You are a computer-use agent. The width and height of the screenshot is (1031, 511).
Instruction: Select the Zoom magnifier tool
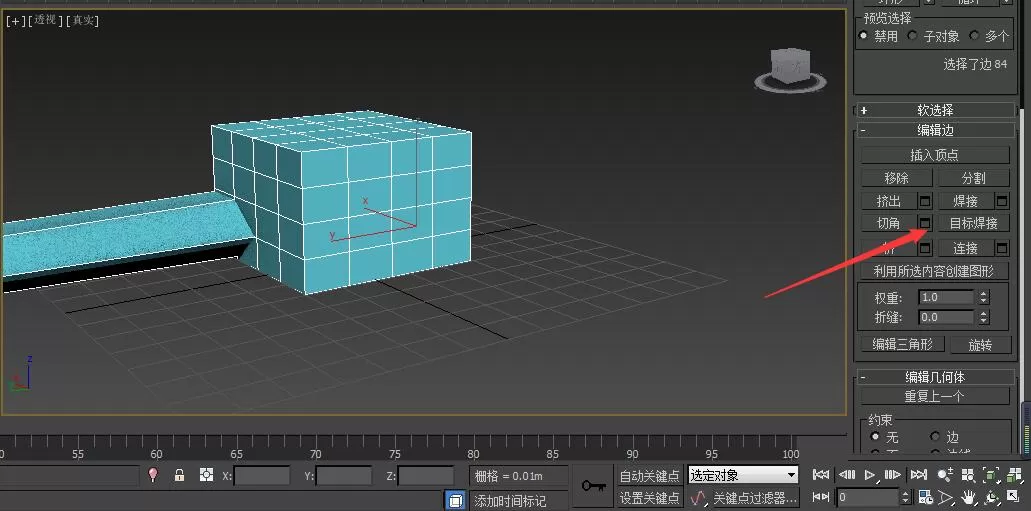(945, 474)
